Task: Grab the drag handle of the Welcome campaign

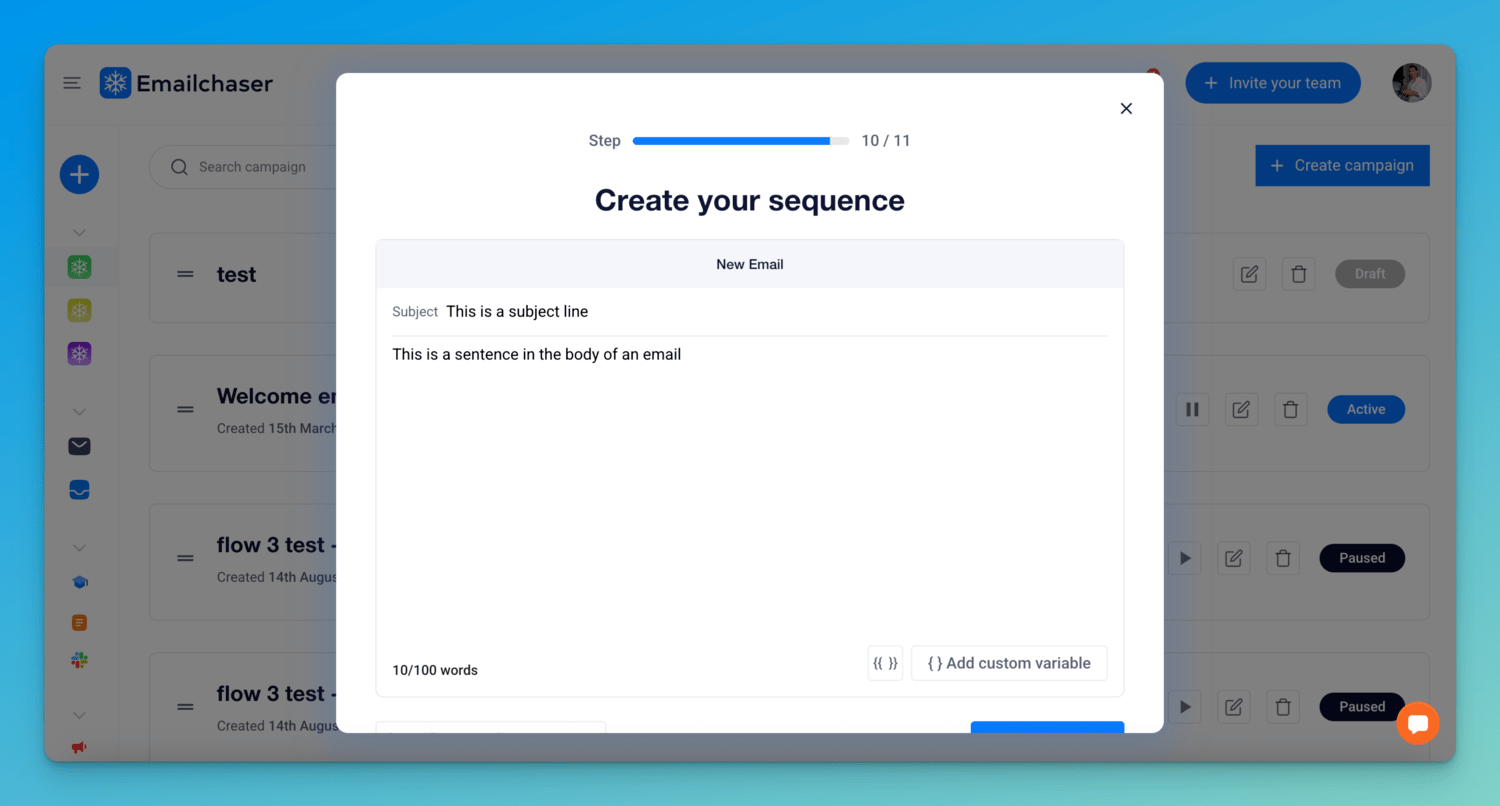Action: pos(185,409)
